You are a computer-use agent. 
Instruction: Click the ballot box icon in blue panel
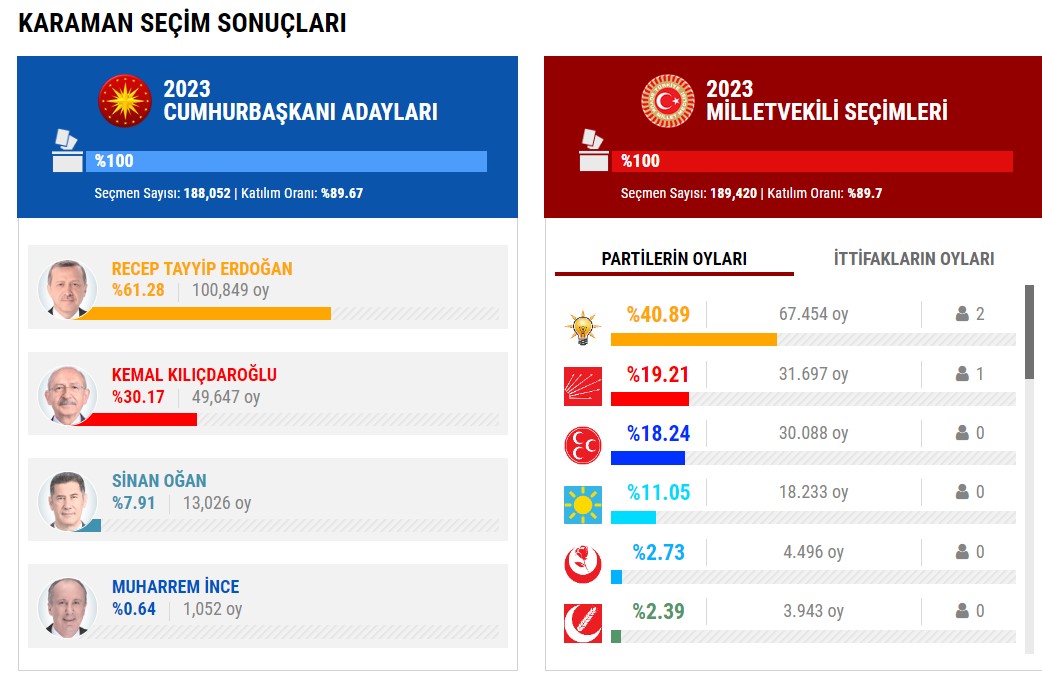coord(66,152)
